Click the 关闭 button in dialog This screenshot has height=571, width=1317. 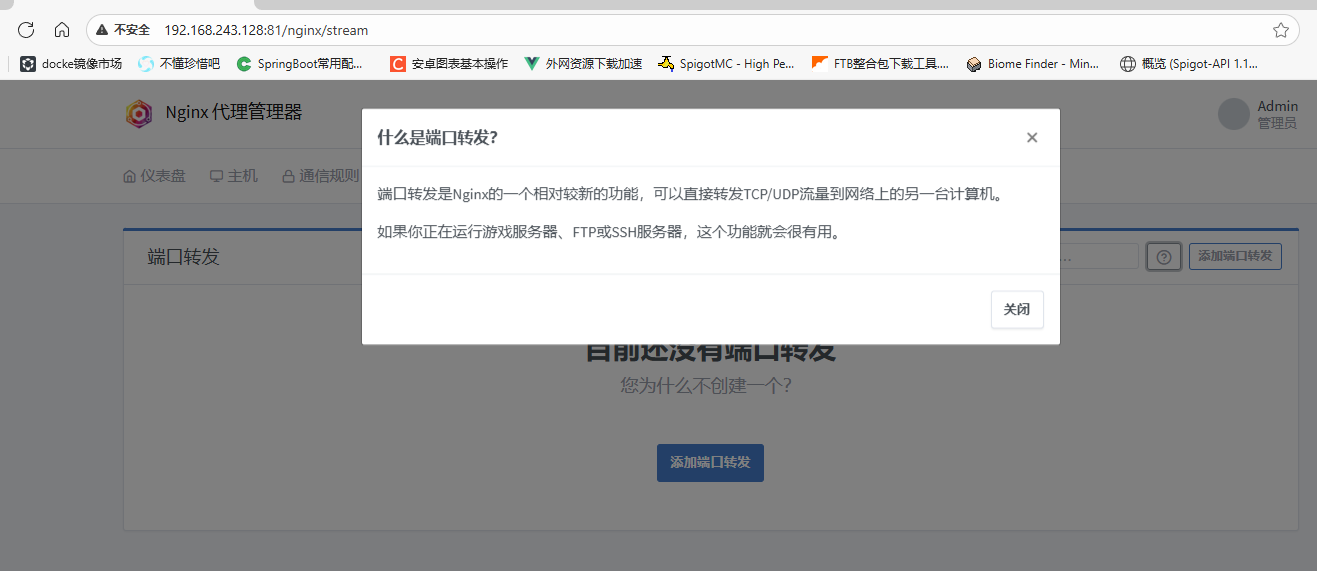pyautogui.click(x=1017, y=310)
